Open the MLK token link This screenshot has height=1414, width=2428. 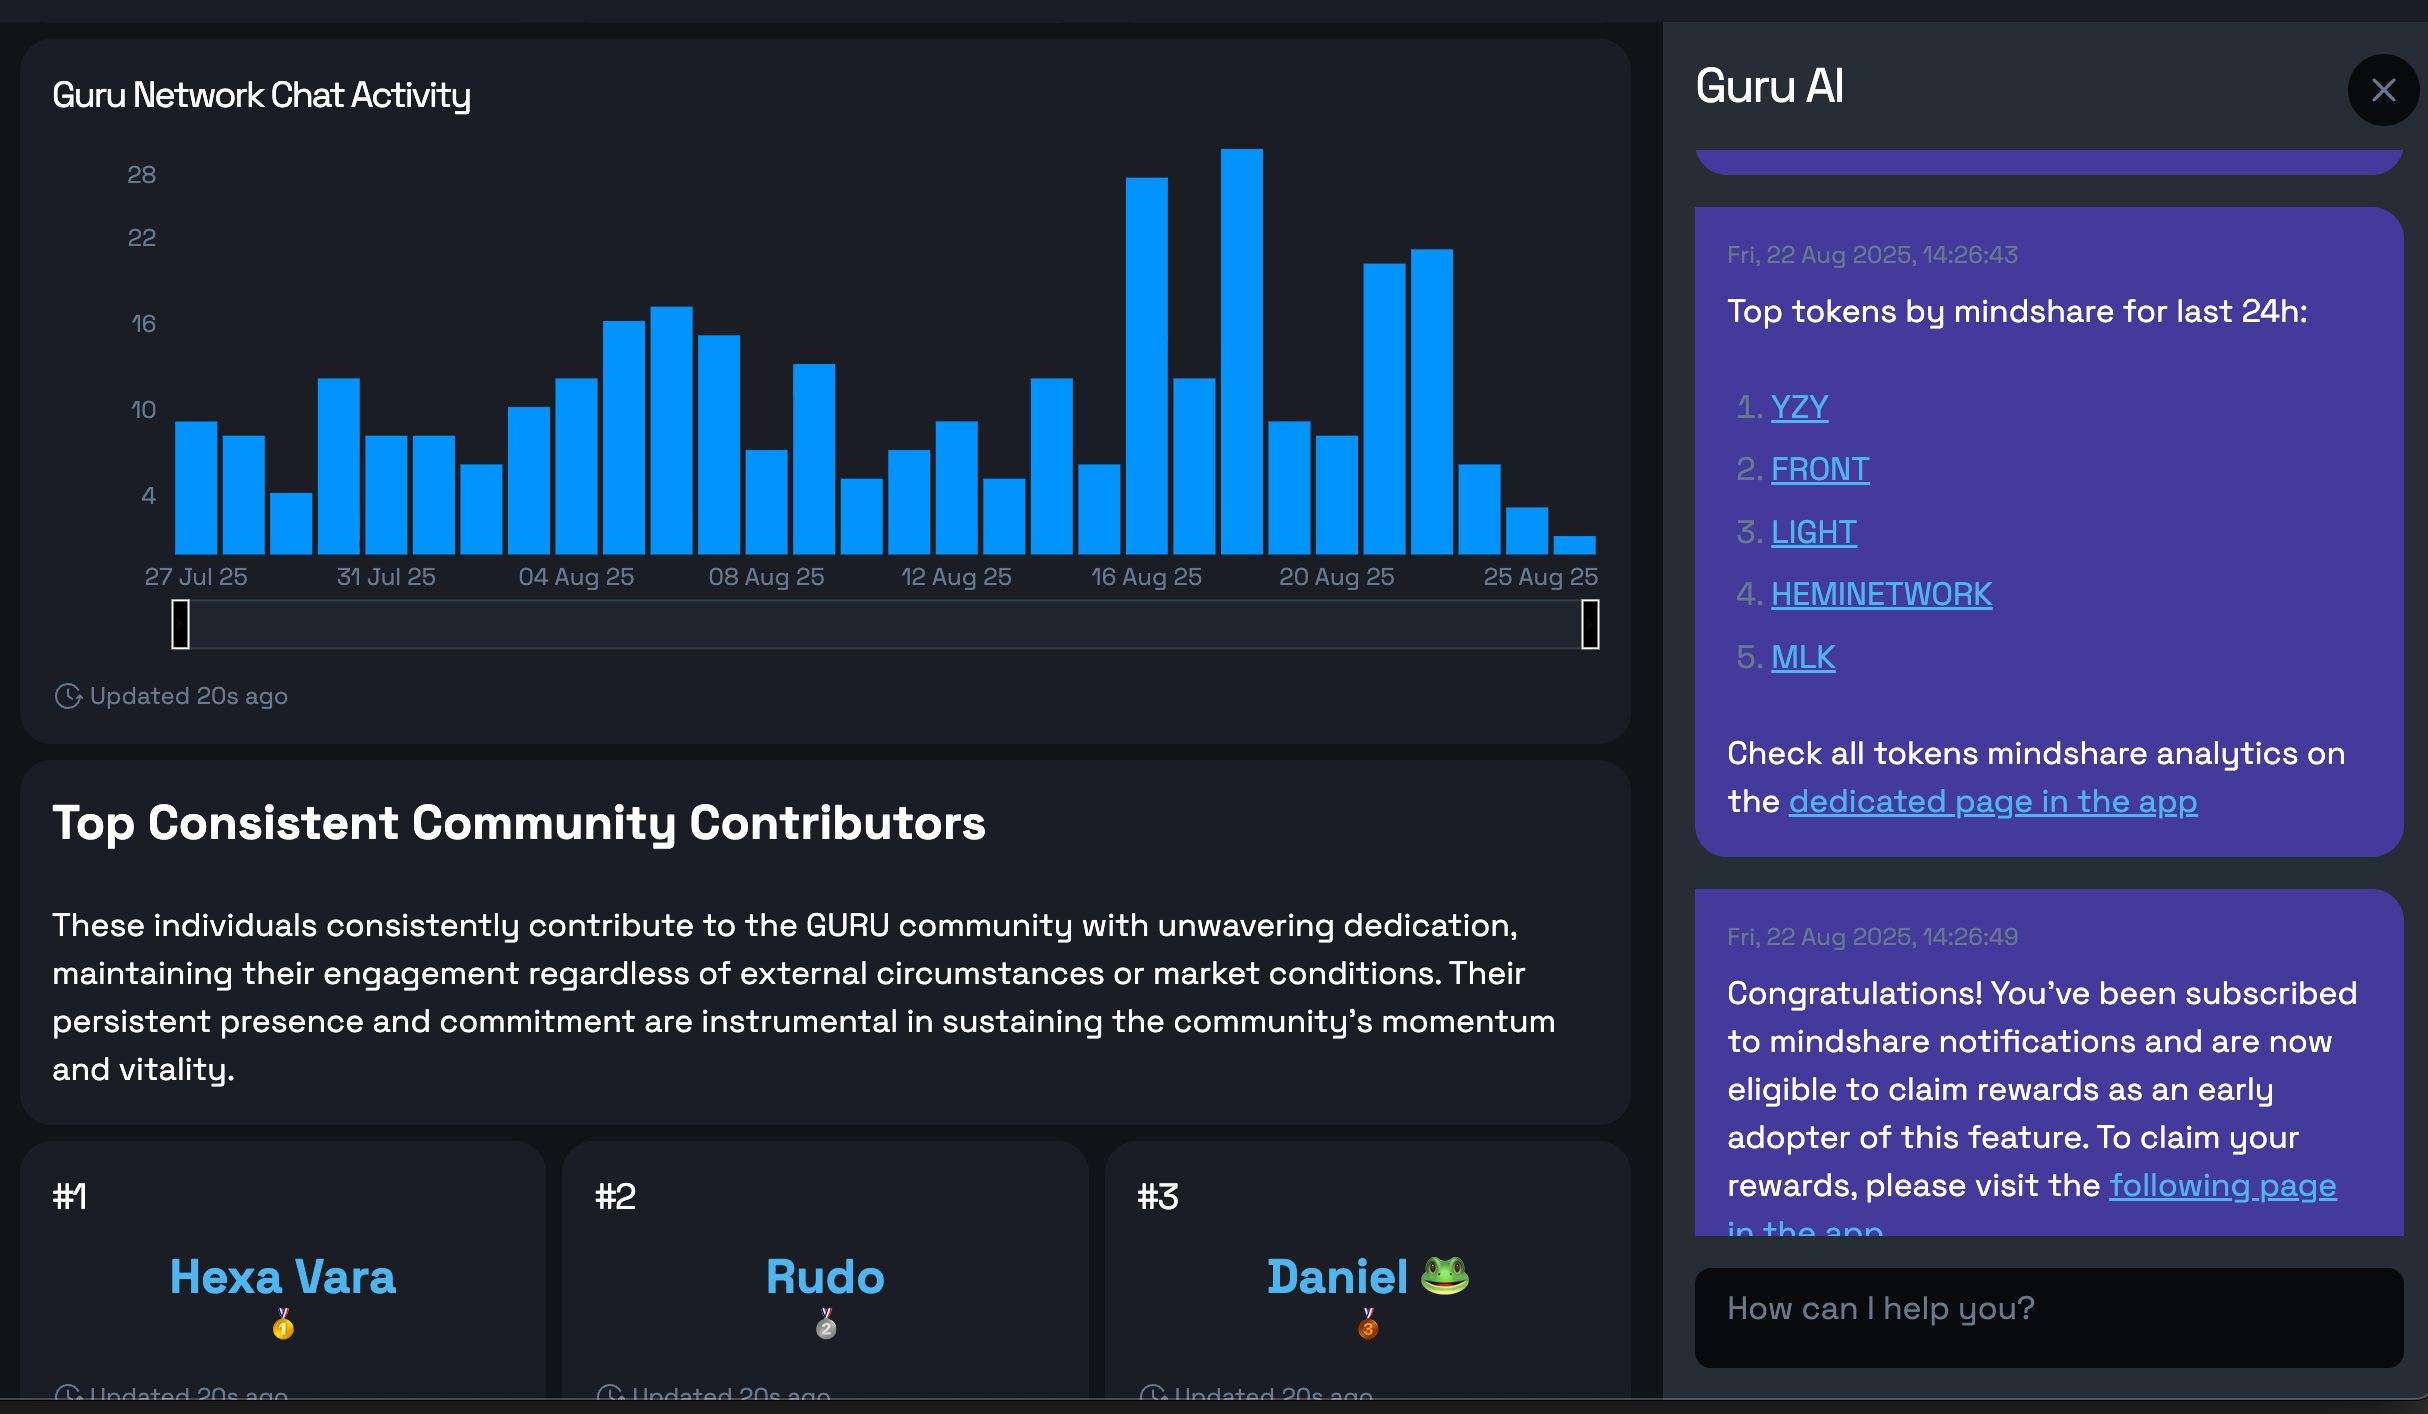[1803, 657]
